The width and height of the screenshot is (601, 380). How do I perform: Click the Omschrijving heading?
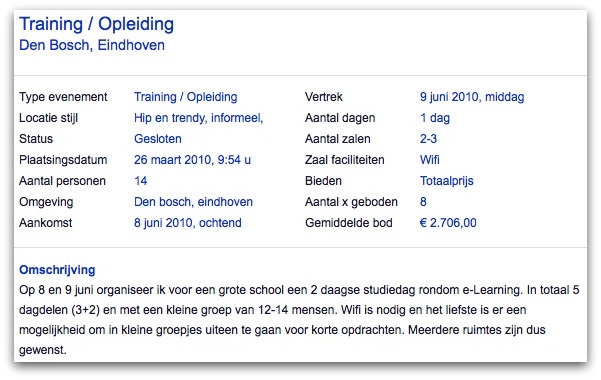coord(57,270)
